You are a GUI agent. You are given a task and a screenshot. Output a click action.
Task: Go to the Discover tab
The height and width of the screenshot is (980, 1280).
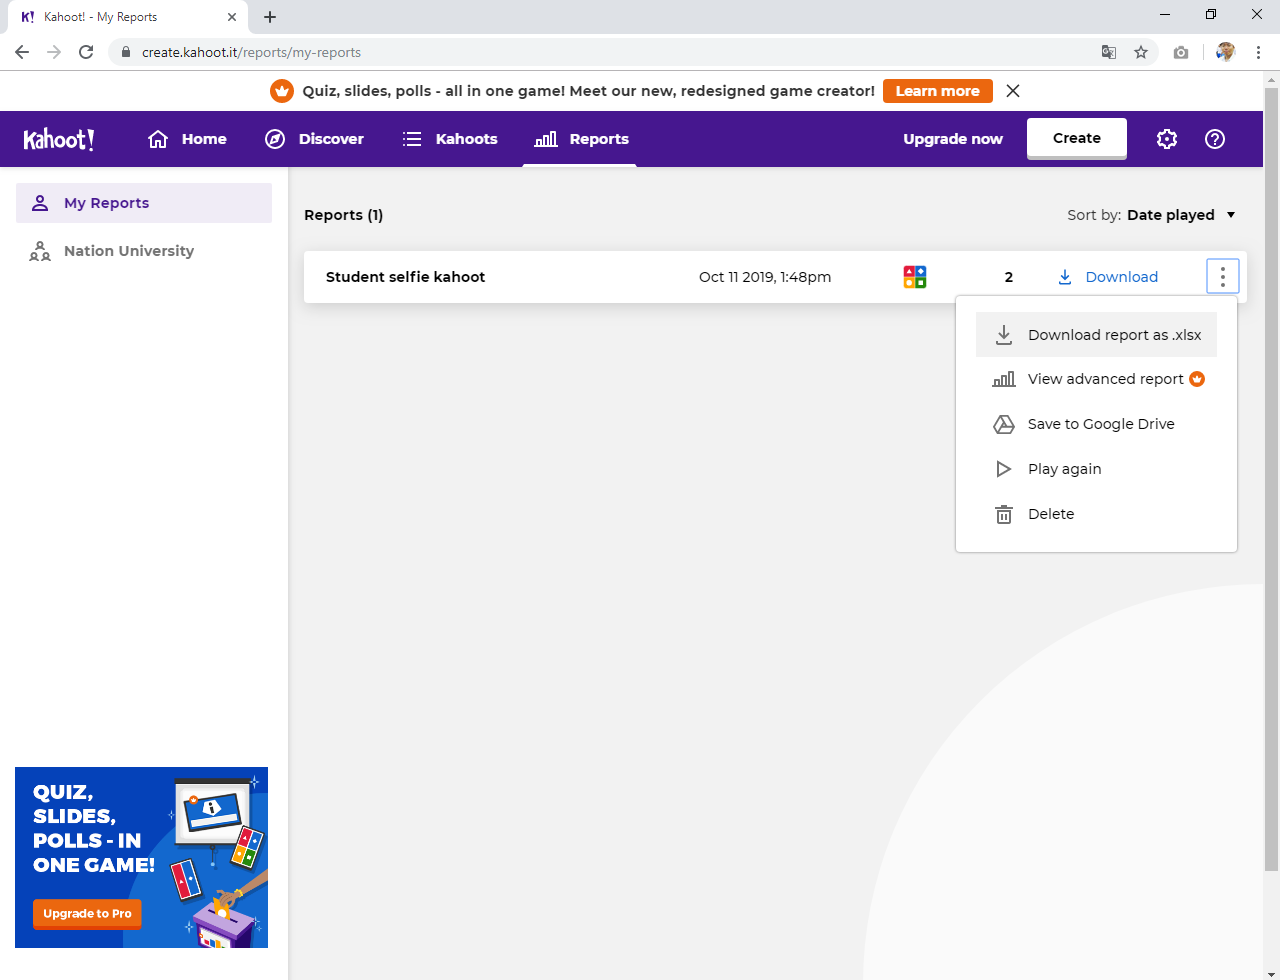(314, 139)
